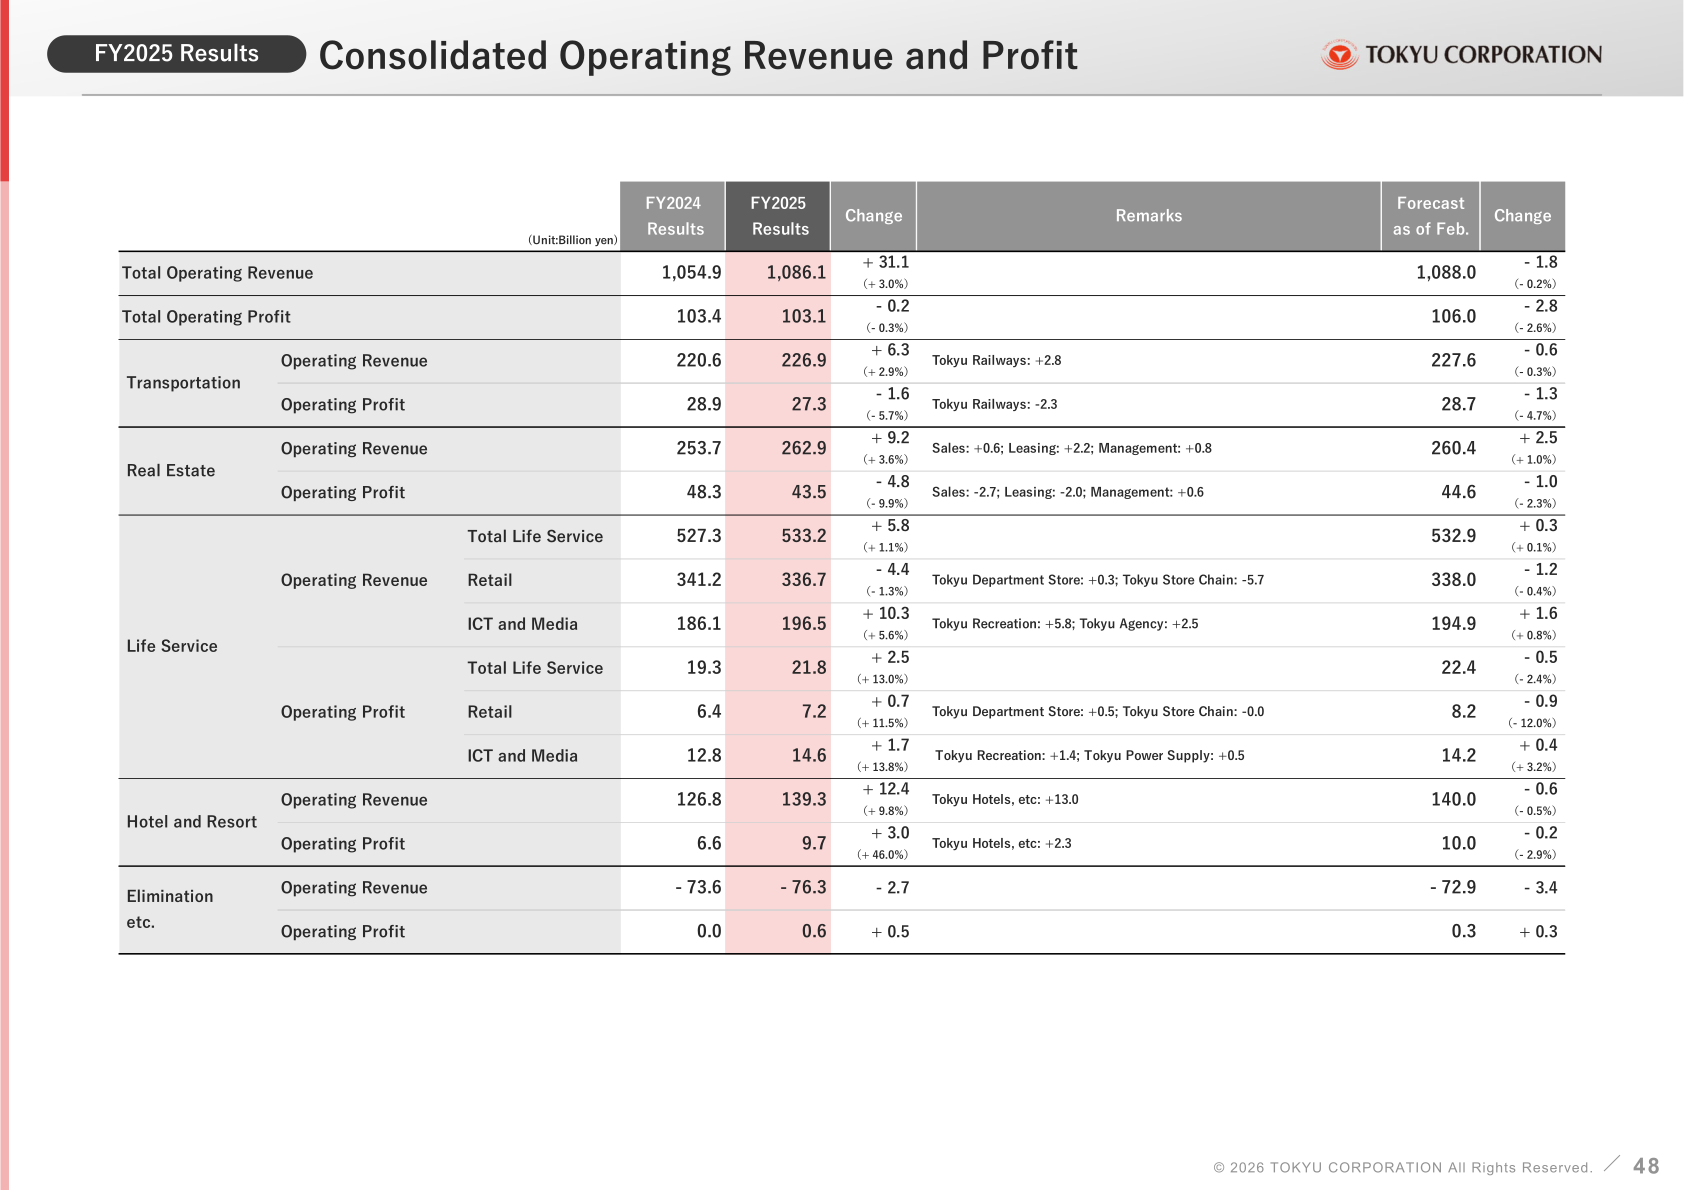Image resolution: width=1684 pixels, height=1190 pixels.
Task: Click the Retail profit value 7.2
Action: pyautogui.click(x=814, y=713)
